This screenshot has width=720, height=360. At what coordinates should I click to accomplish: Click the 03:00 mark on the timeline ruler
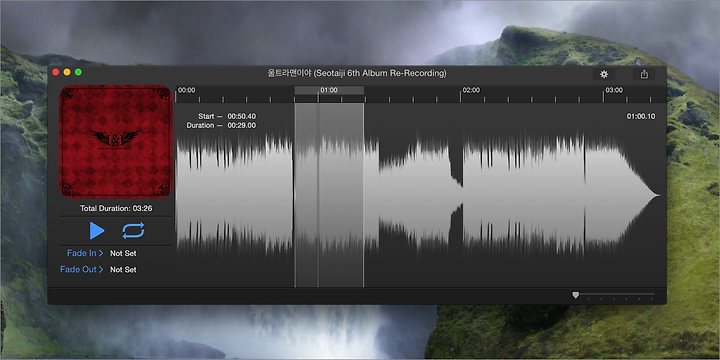[614, 90]
